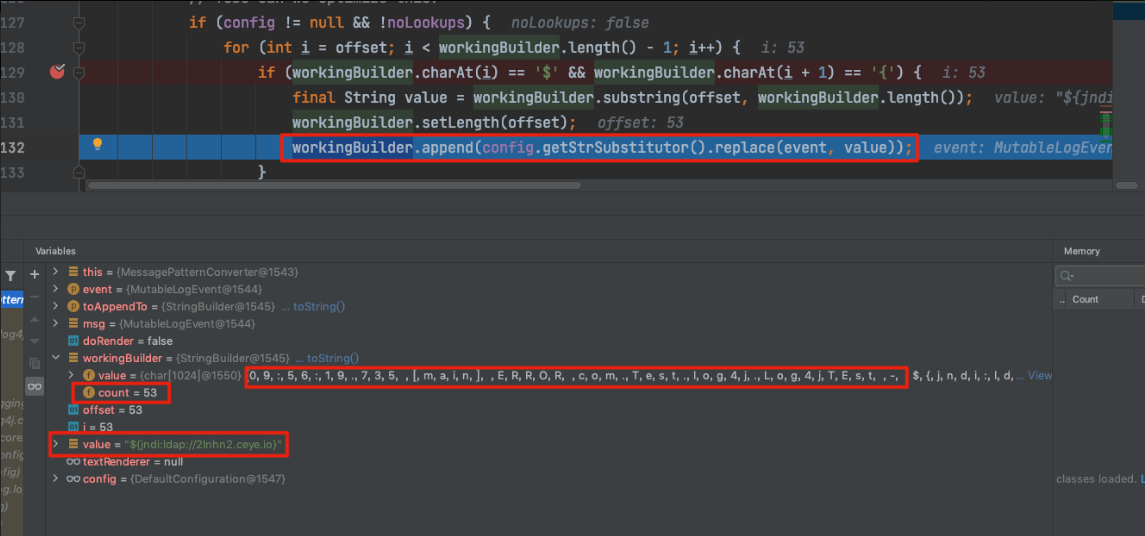Select the Memory panel tab
This screenshot has height=536, width=1145.
pos(1081,251)
